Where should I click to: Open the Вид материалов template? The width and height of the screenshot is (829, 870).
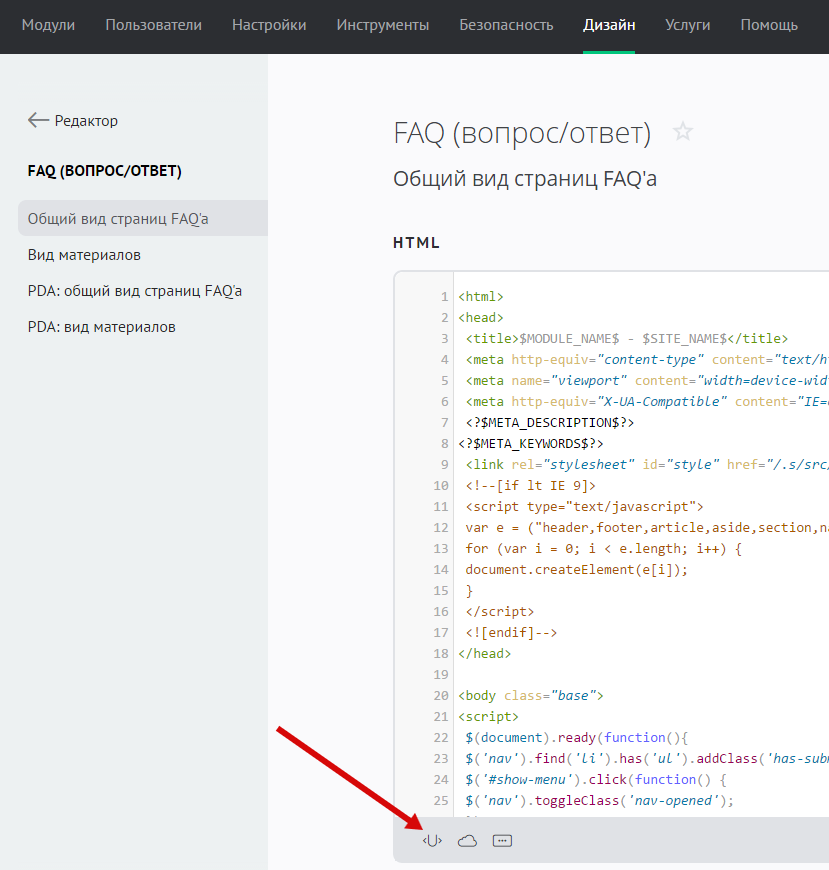(x=84, y=255)
